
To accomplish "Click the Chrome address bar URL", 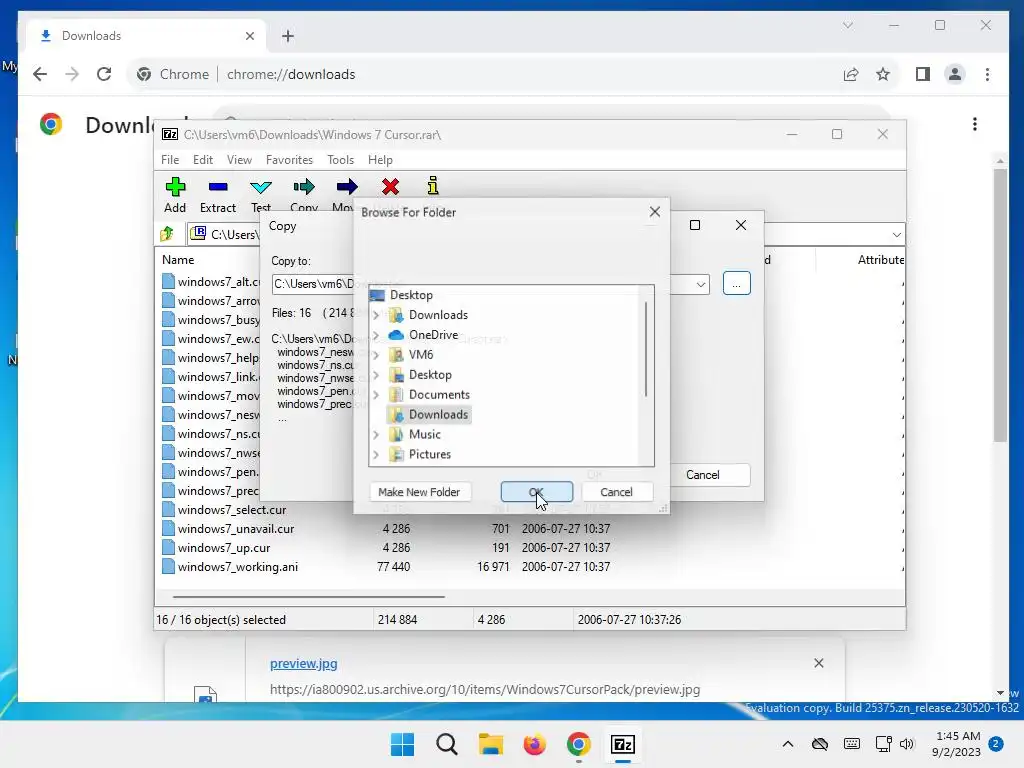I will coord(291,74).
